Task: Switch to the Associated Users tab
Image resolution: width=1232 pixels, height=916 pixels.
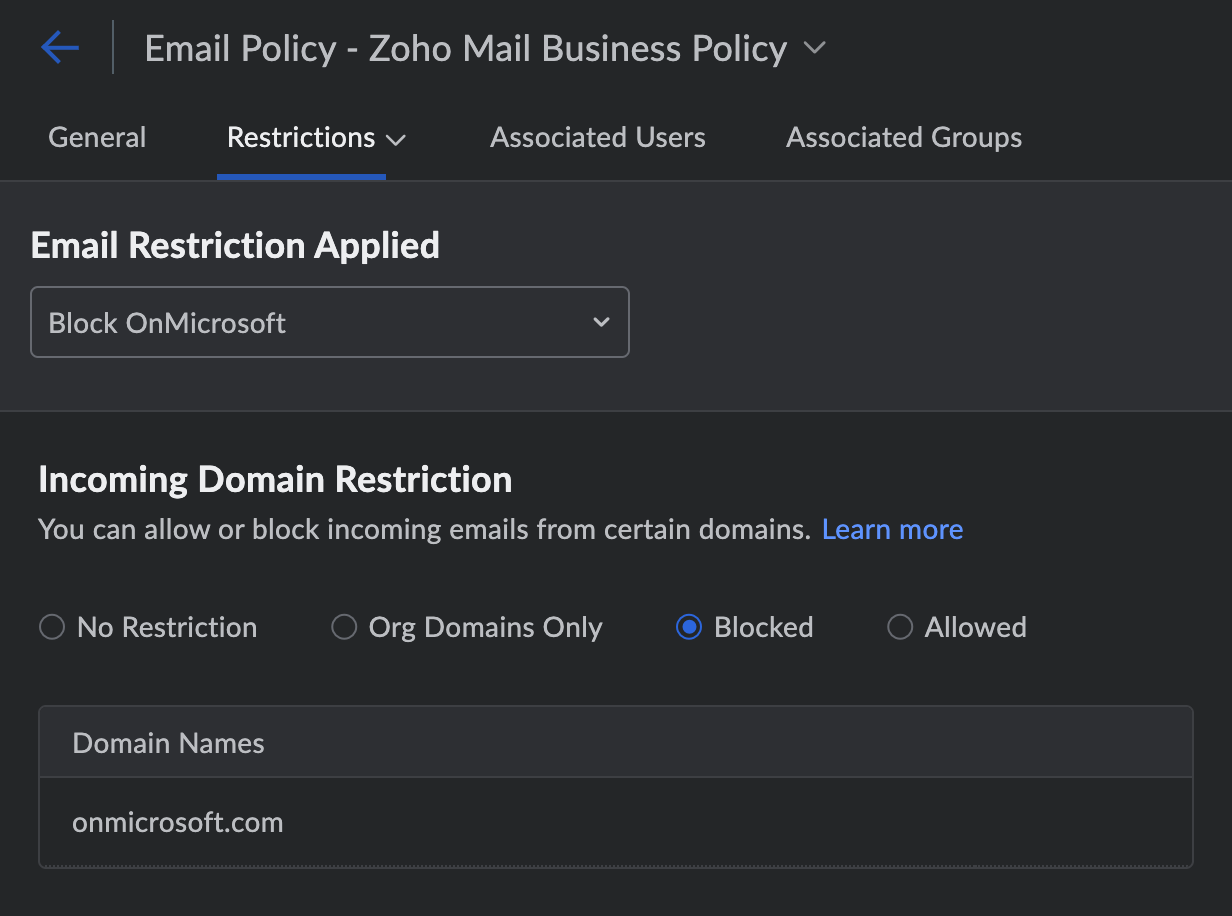Action: pos(597,137)
